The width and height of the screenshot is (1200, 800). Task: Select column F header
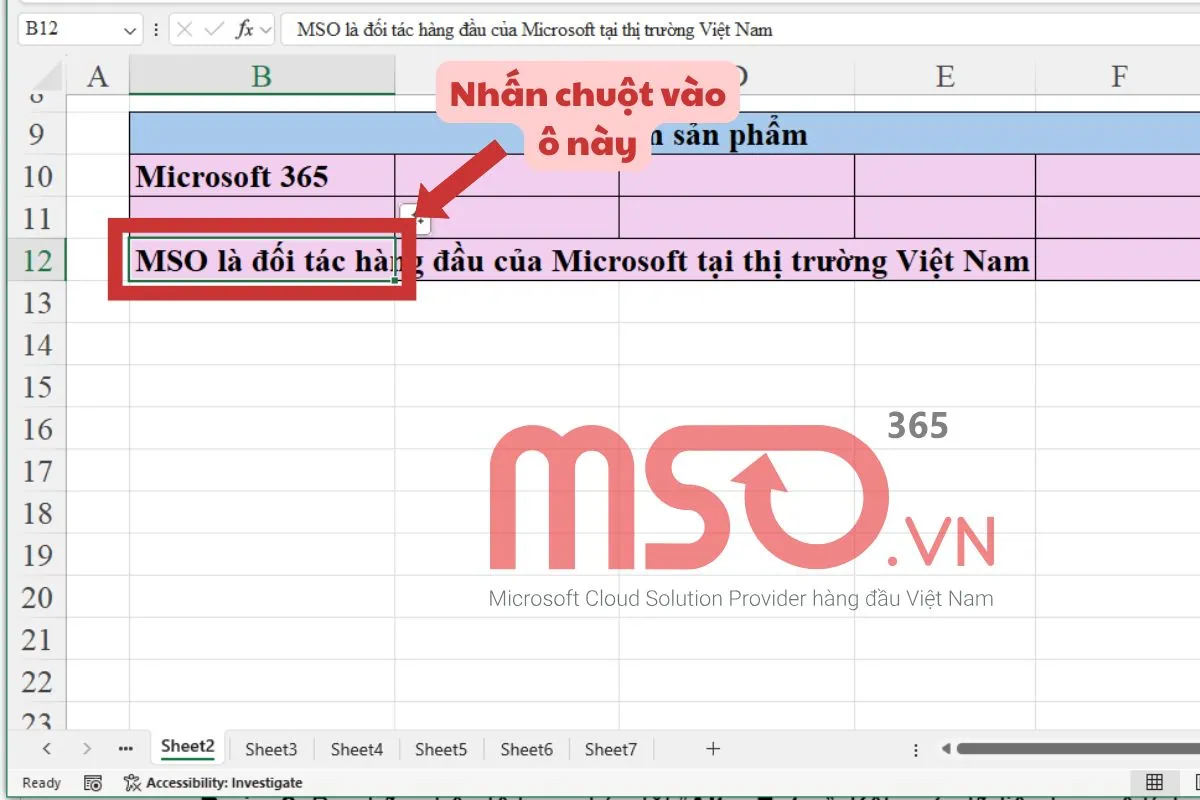(1118, 76)
